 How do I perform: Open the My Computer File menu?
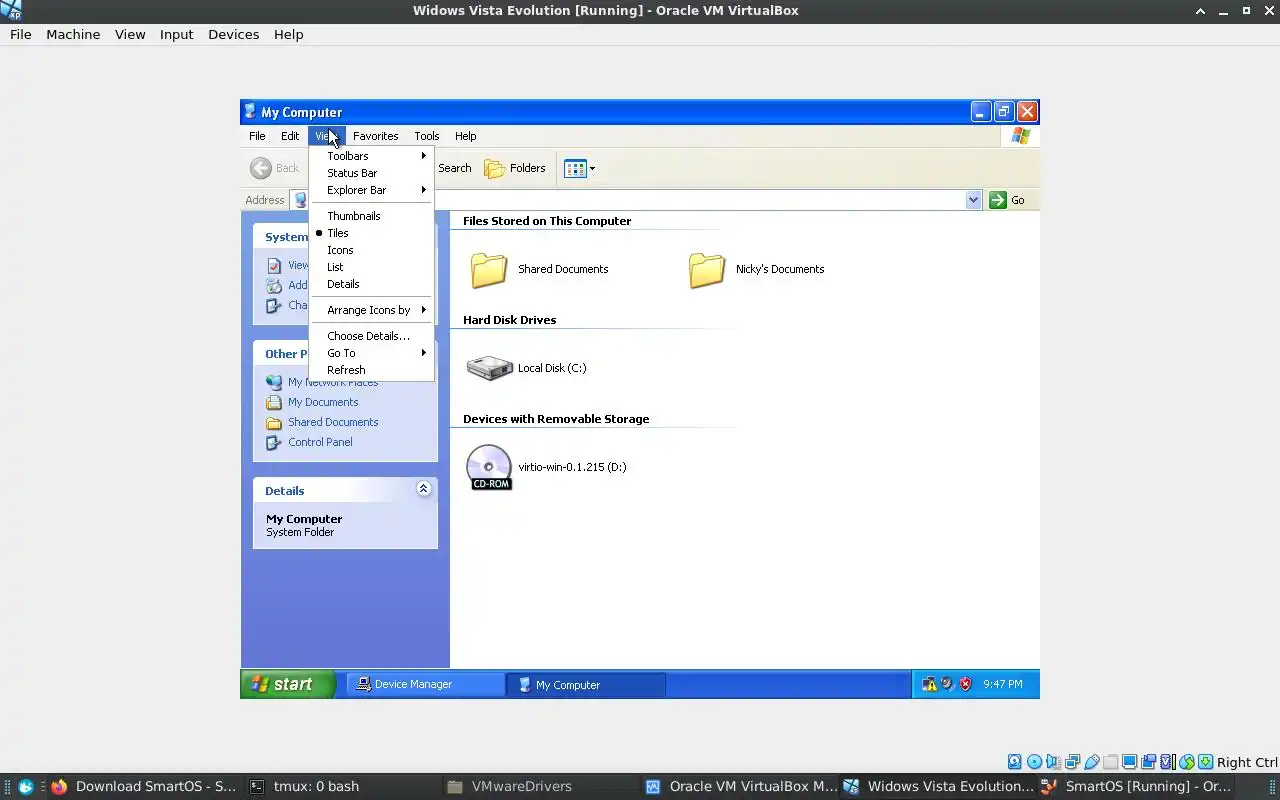pos(257,136)
